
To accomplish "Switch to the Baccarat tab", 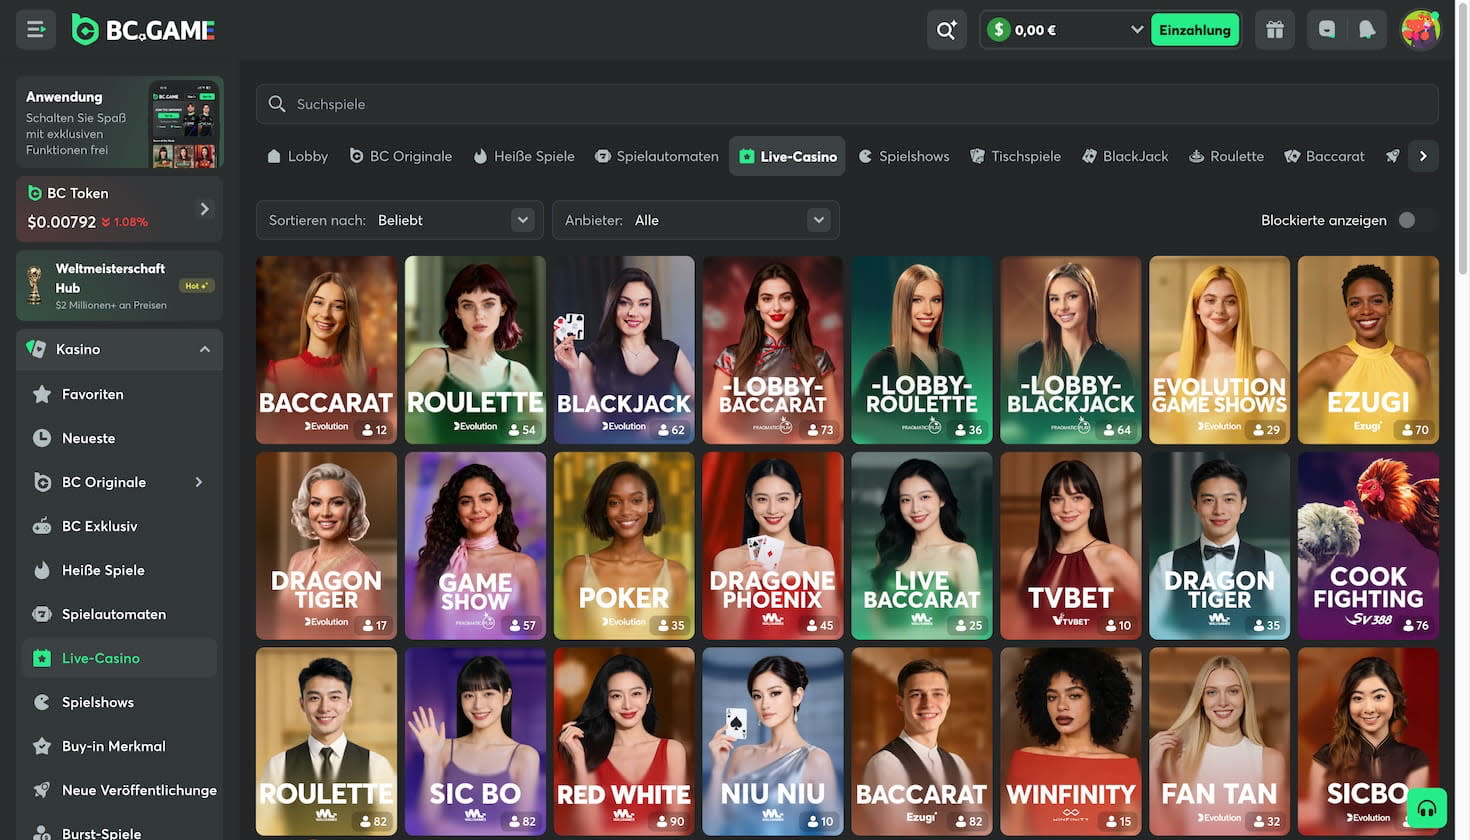I will [x=1324, y=156].
